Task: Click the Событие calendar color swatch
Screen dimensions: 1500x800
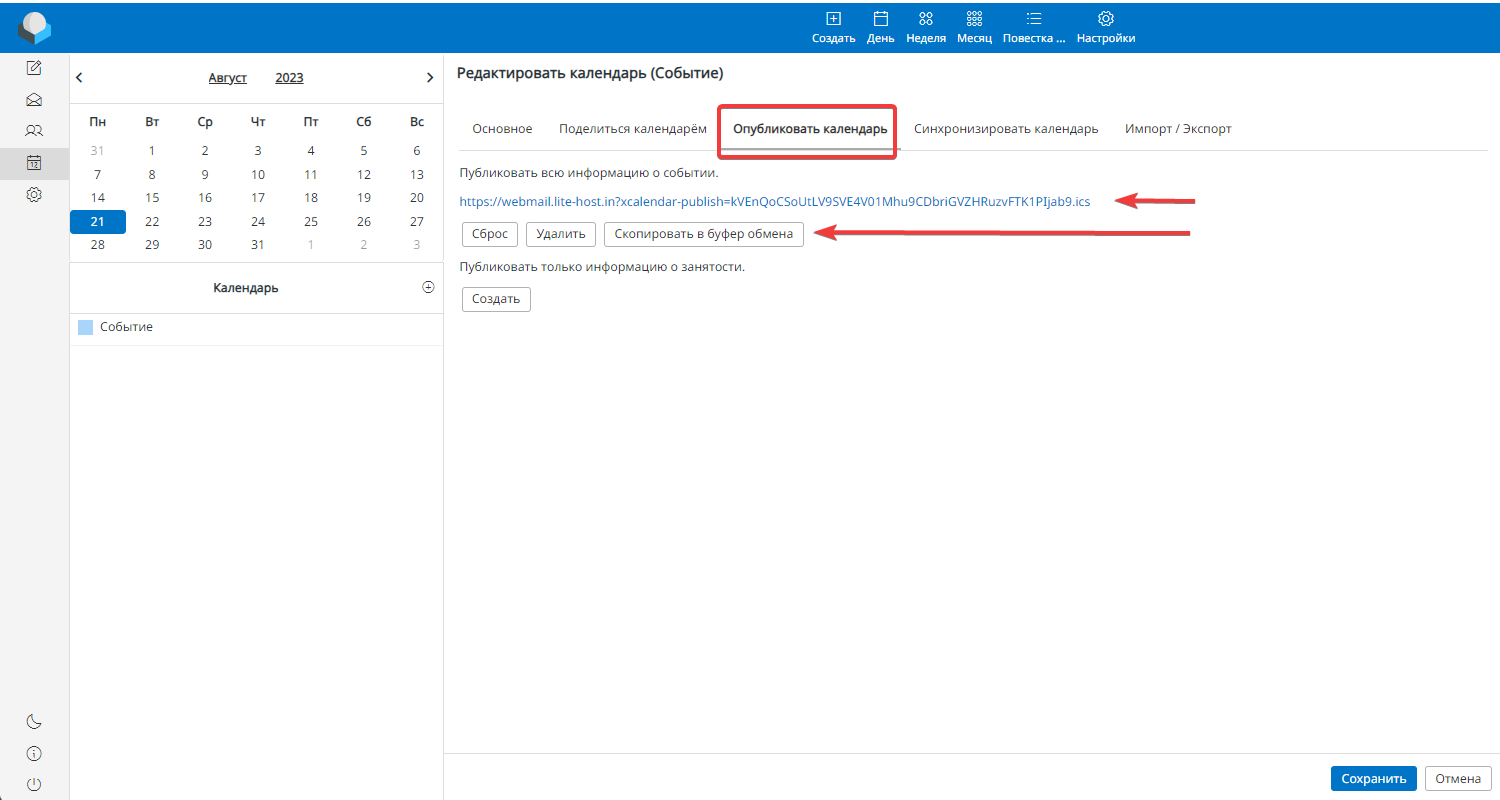Action: point(85,327)
